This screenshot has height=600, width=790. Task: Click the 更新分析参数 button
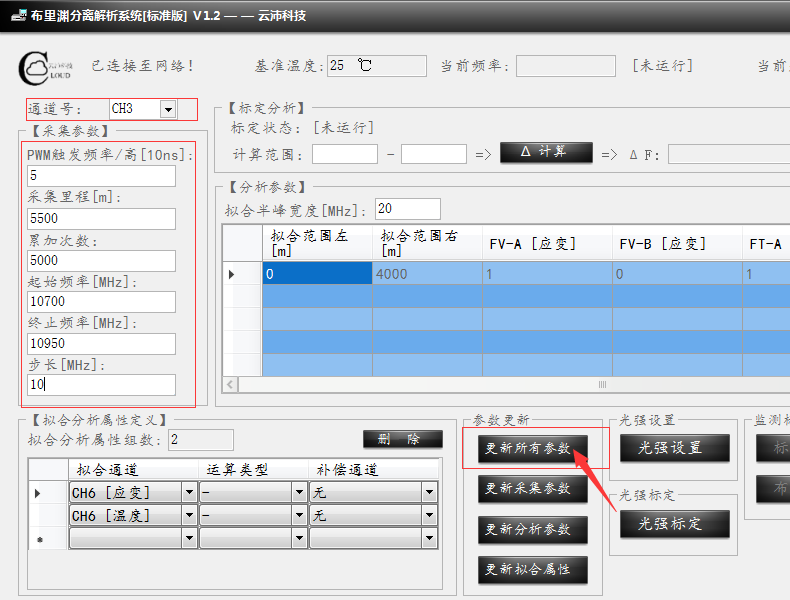click(x=533, y=529)
